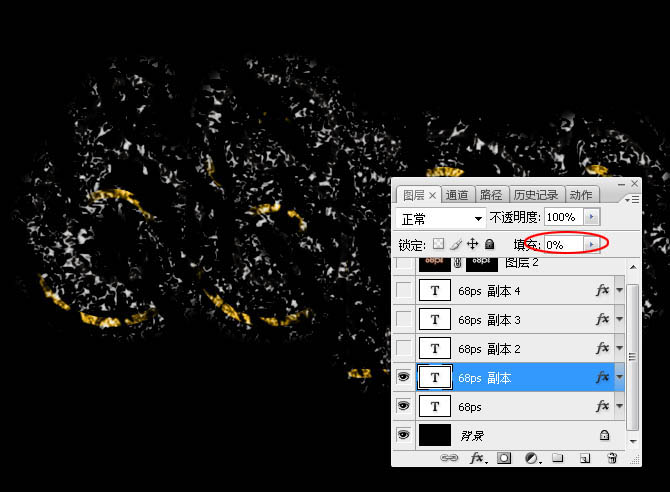Switch to the 路径 tab
670x492 pixels.
tap(491, 195)
